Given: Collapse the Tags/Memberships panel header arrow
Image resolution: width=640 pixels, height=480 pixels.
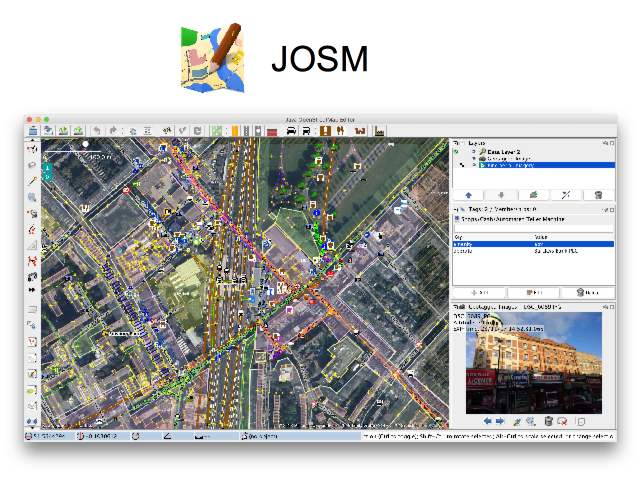Looking at the screenshot, I should click(x=457, y=209).
